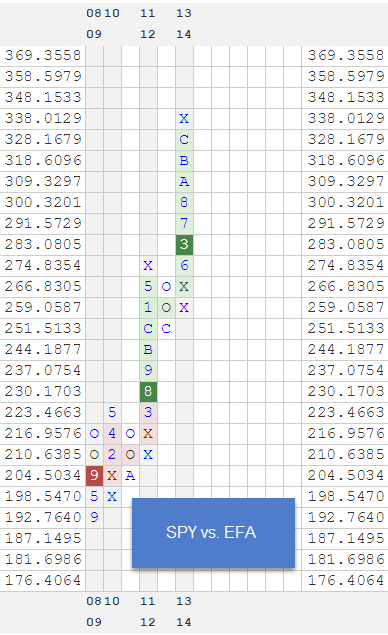The height and width of the screenshot is (635, 388).
Task: Click the O cell in the 259.0587 row
Action: [166, 308]
